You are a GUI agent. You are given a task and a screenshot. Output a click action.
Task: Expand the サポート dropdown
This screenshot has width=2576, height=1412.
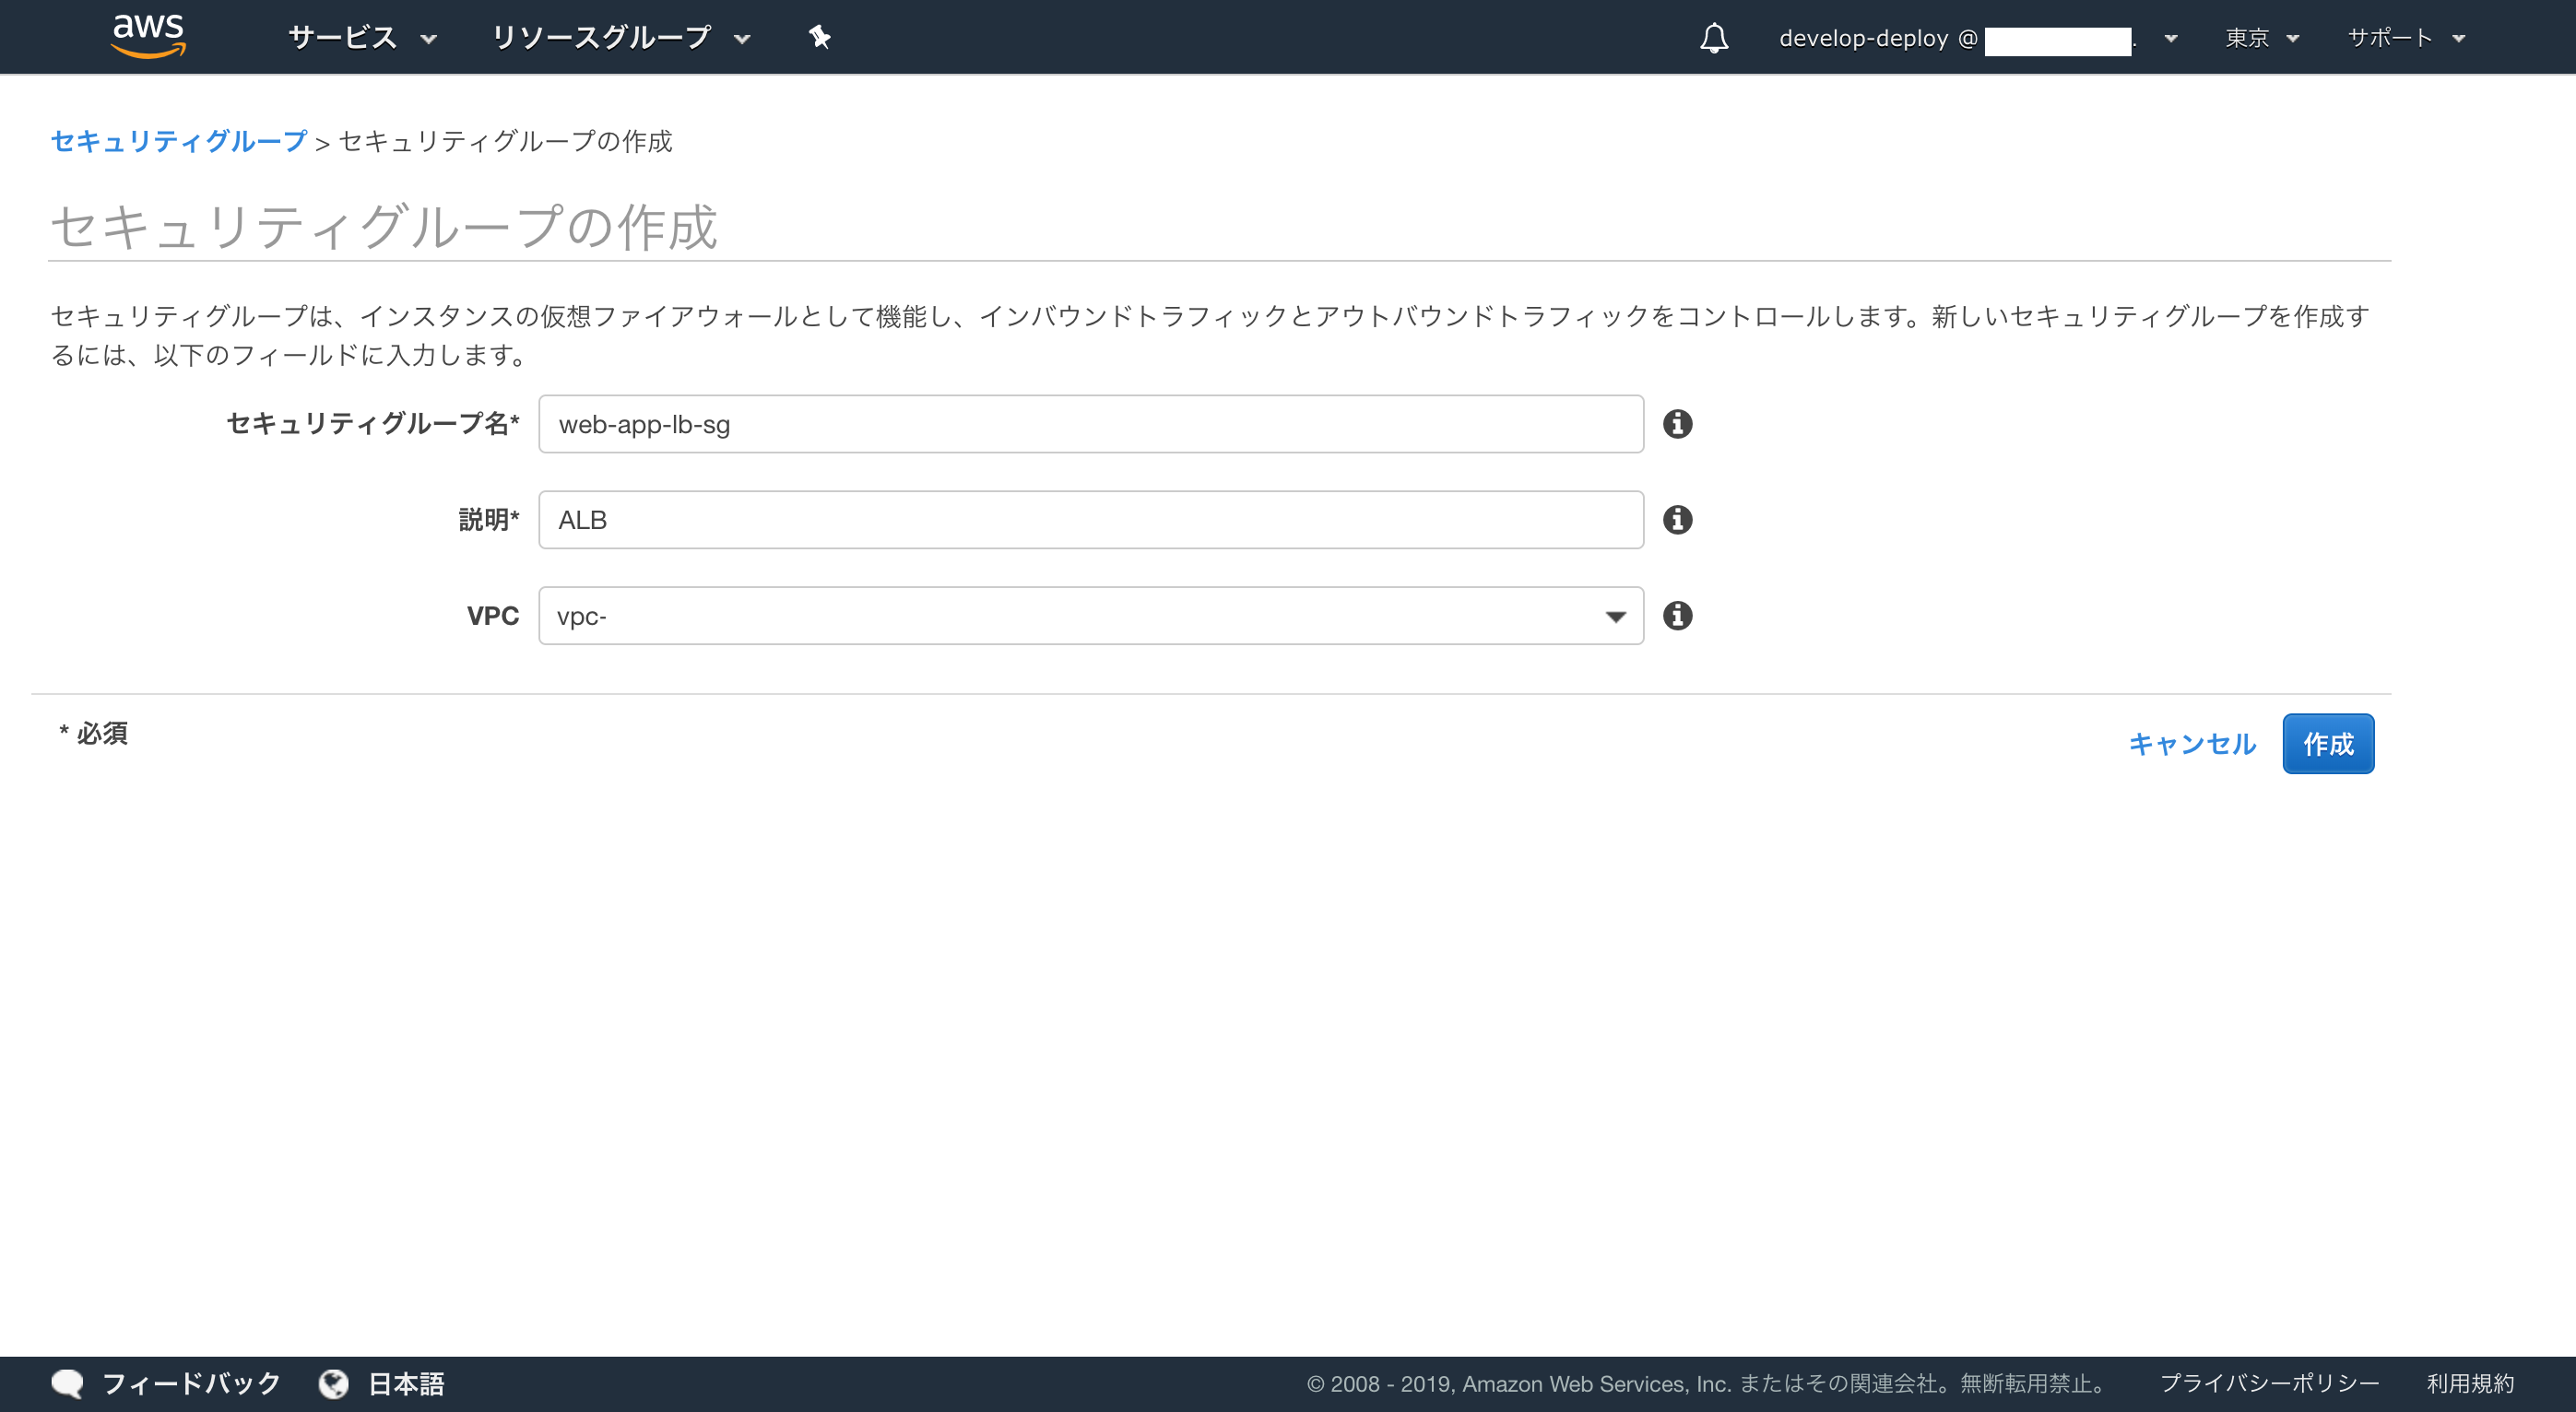point(2405,38)
